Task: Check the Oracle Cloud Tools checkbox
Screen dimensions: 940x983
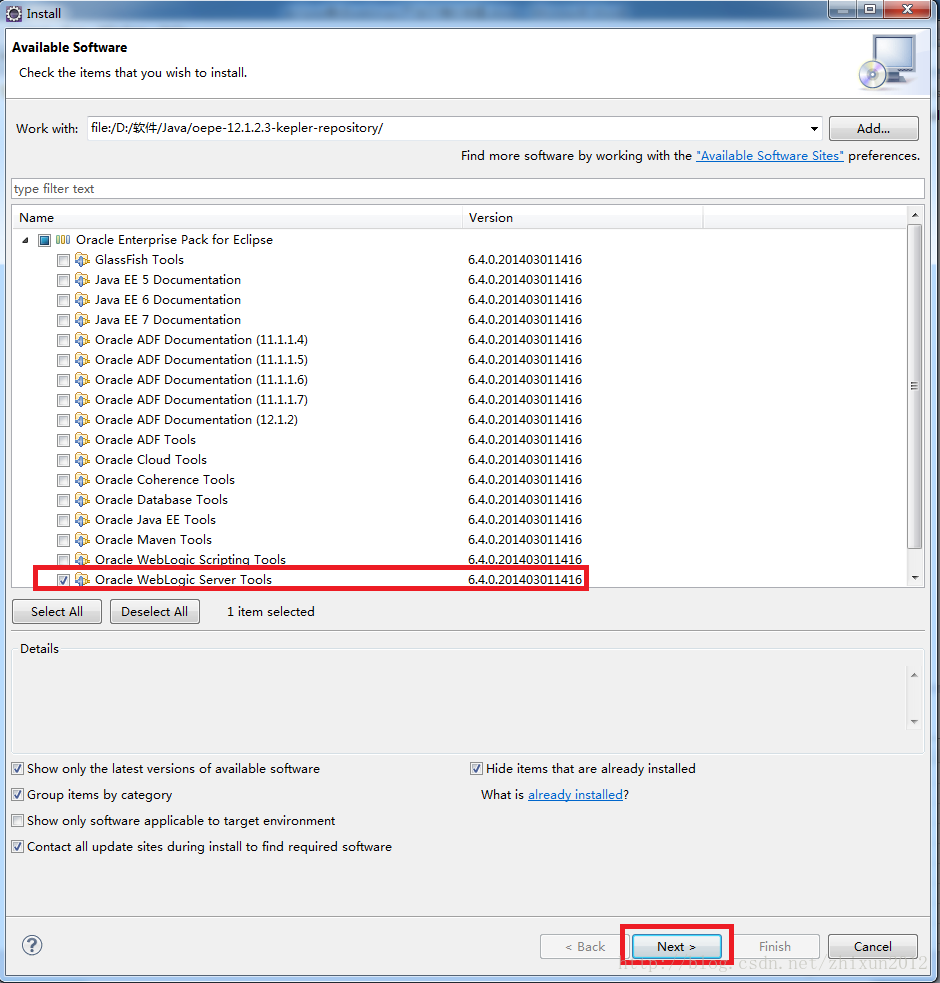Action: point(63,460)
